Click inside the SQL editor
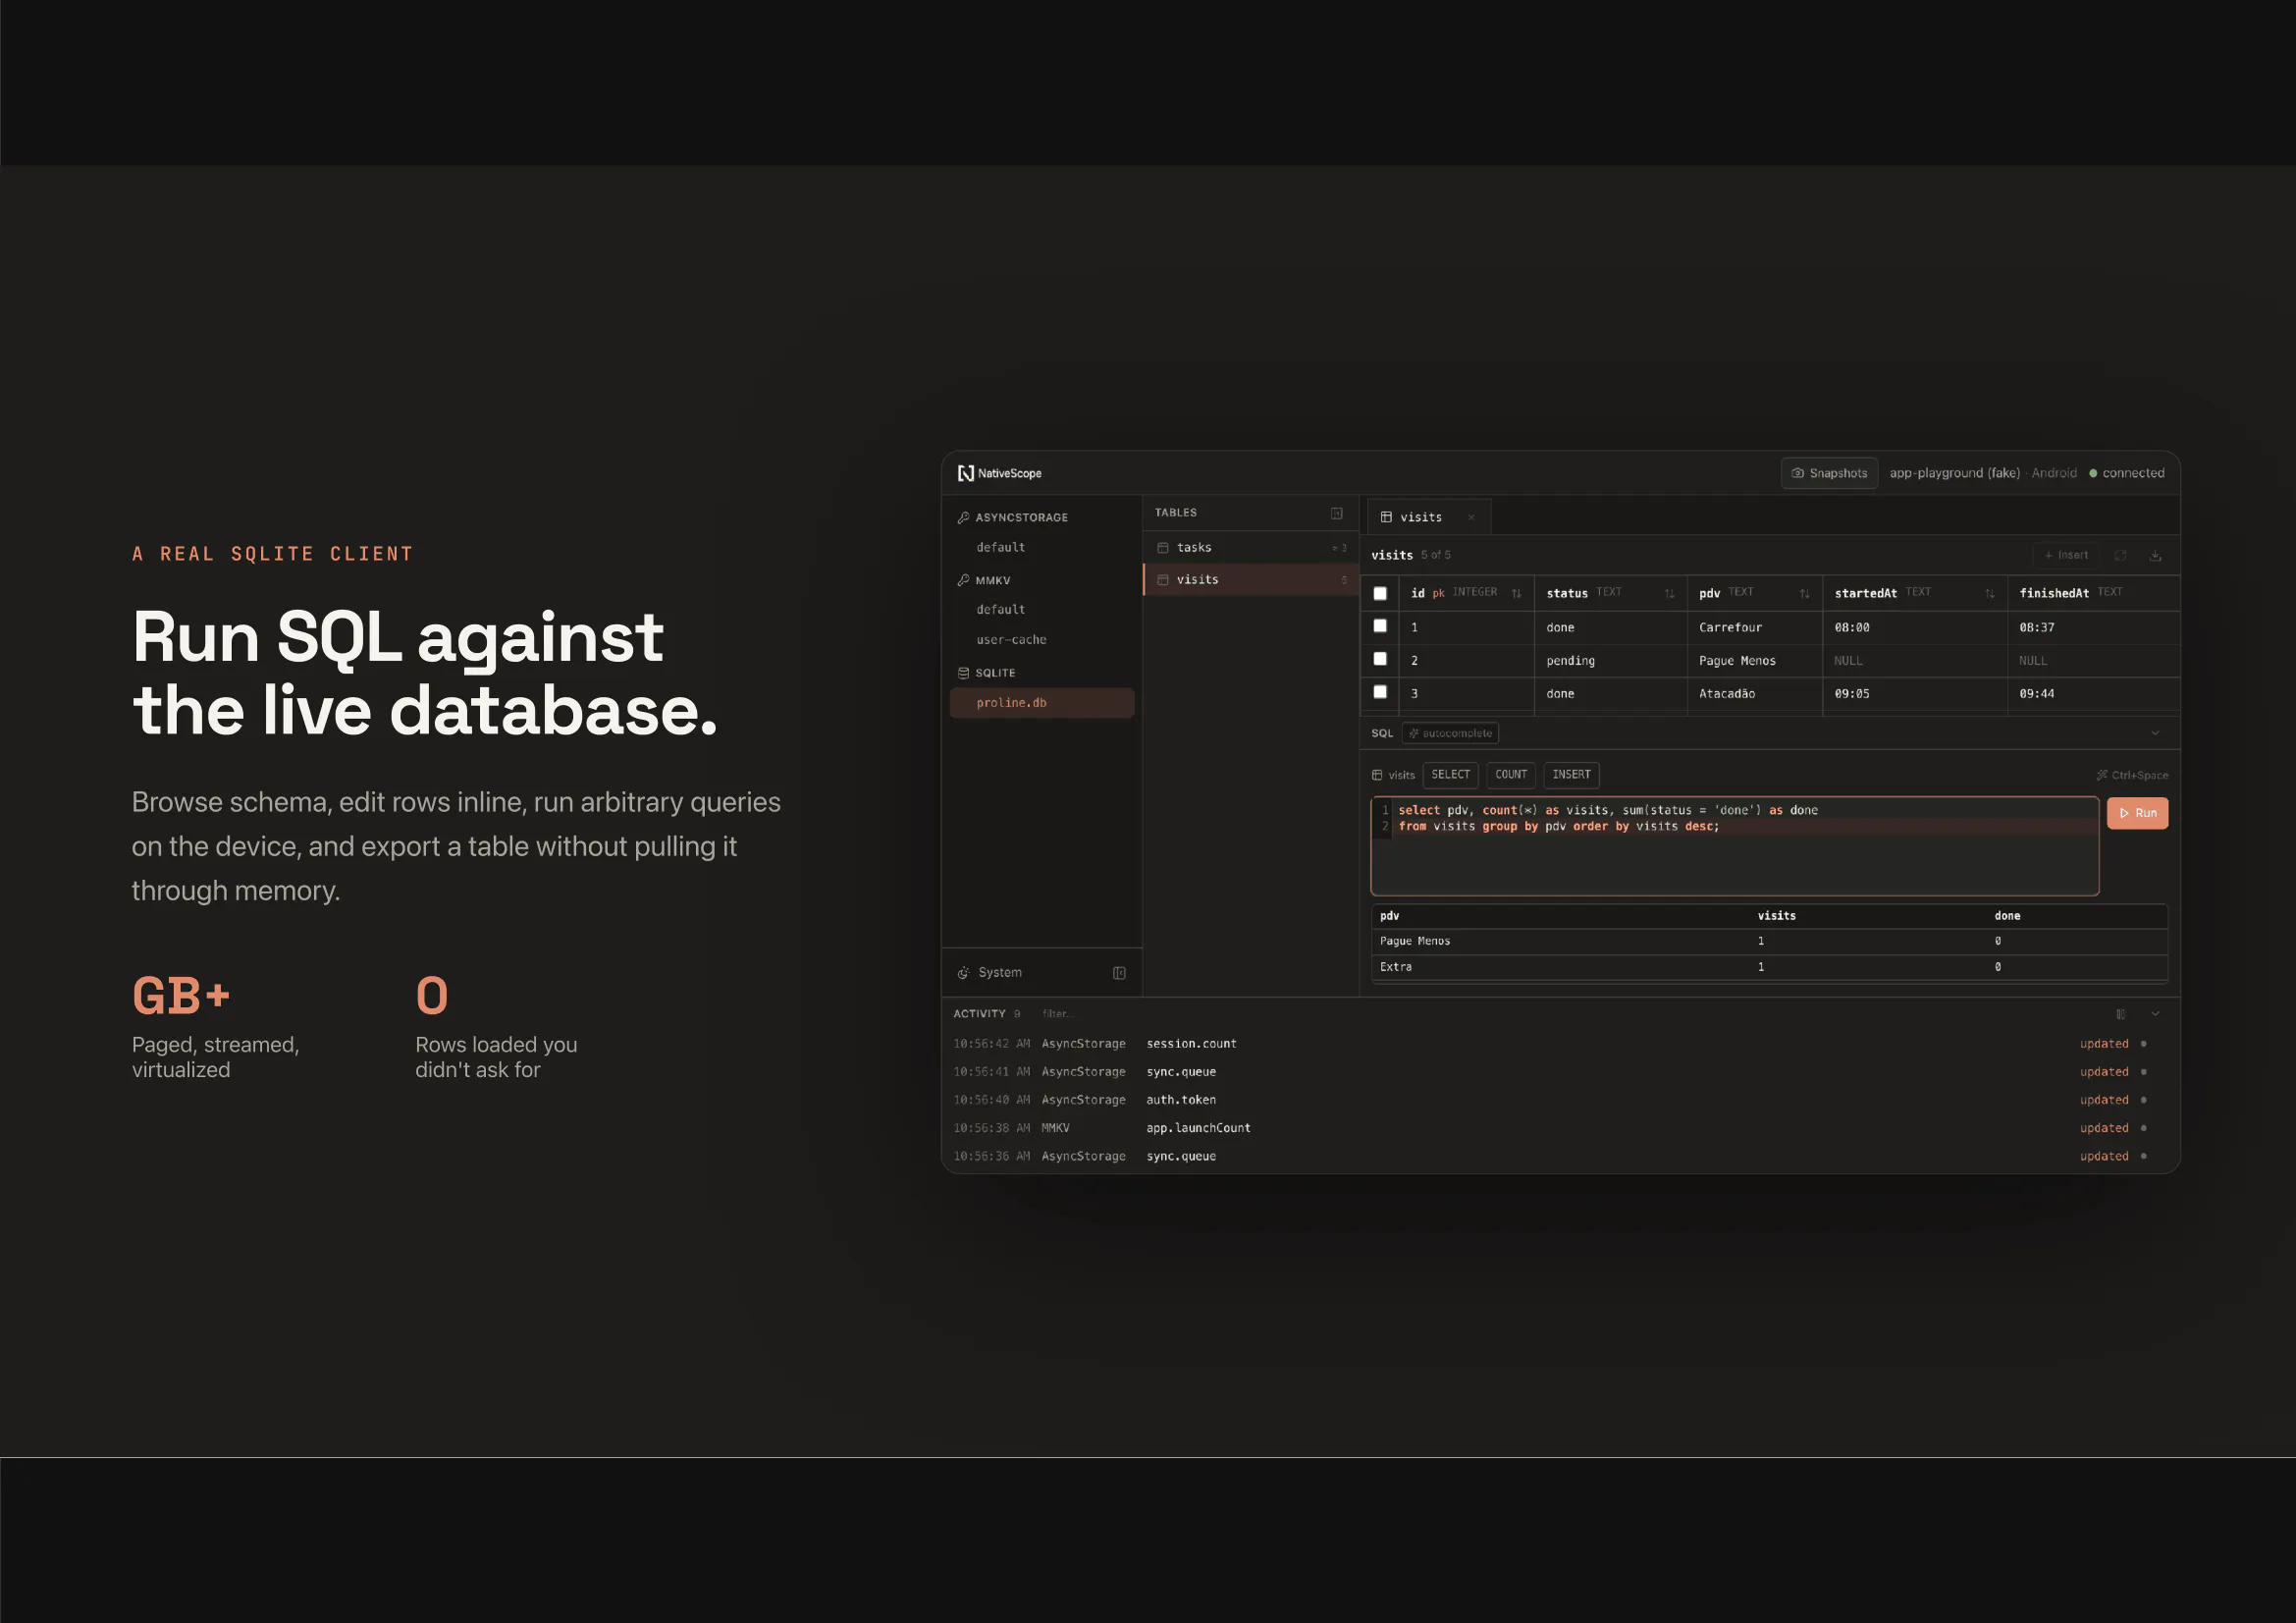This screenshot has width=2296, height=1623. pos(1734,846)
